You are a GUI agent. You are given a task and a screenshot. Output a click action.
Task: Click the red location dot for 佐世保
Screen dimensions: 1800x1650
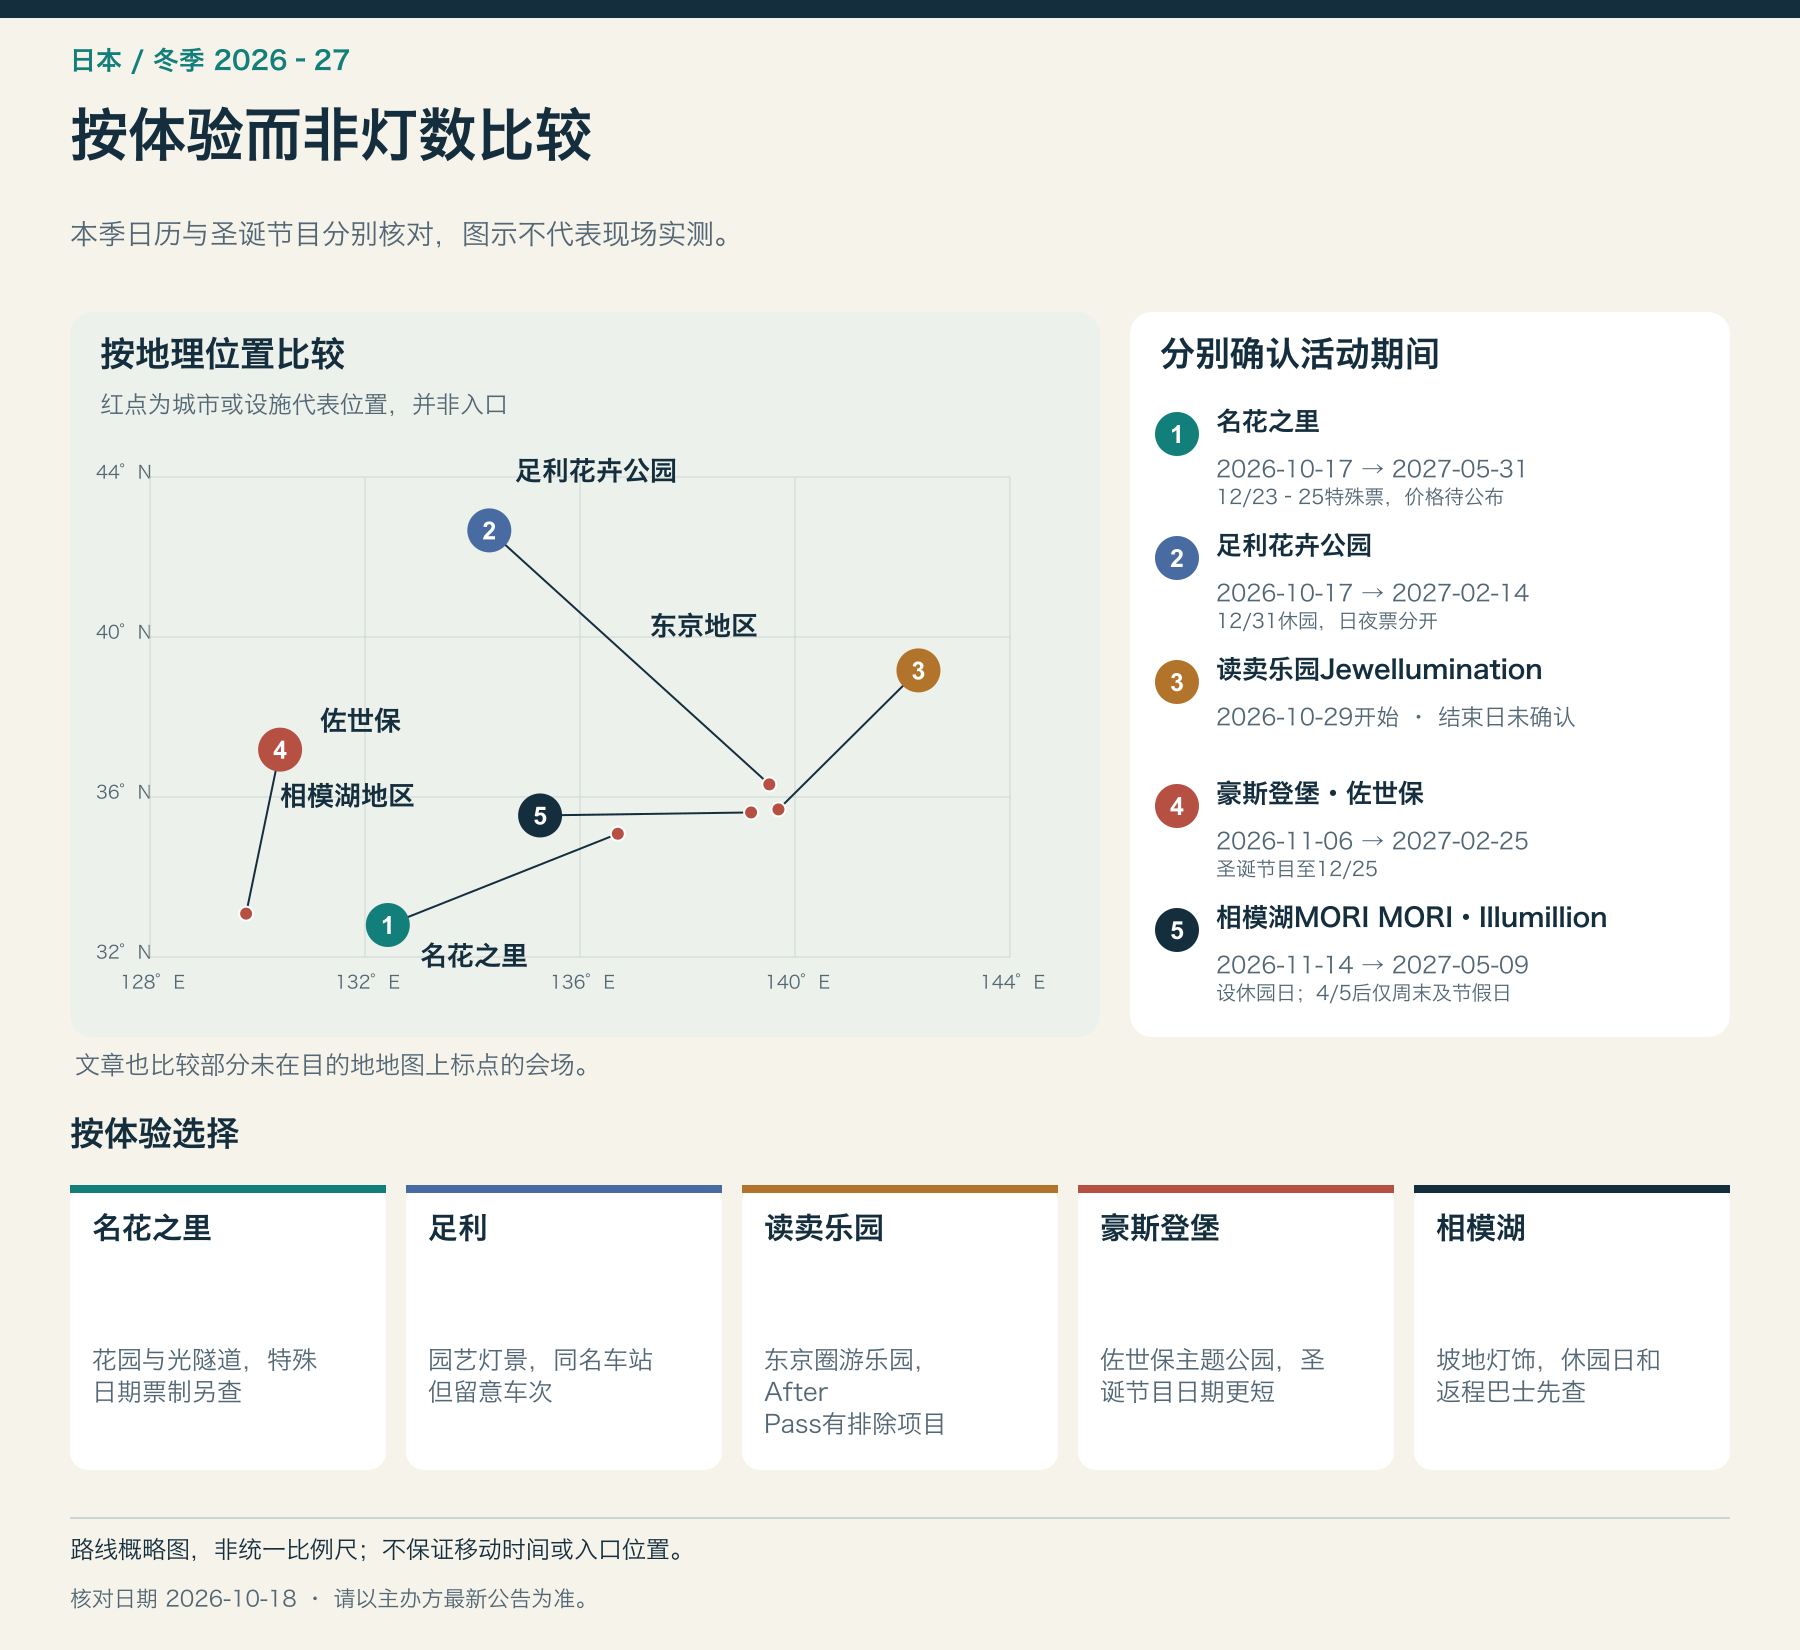tap(246, 913)
